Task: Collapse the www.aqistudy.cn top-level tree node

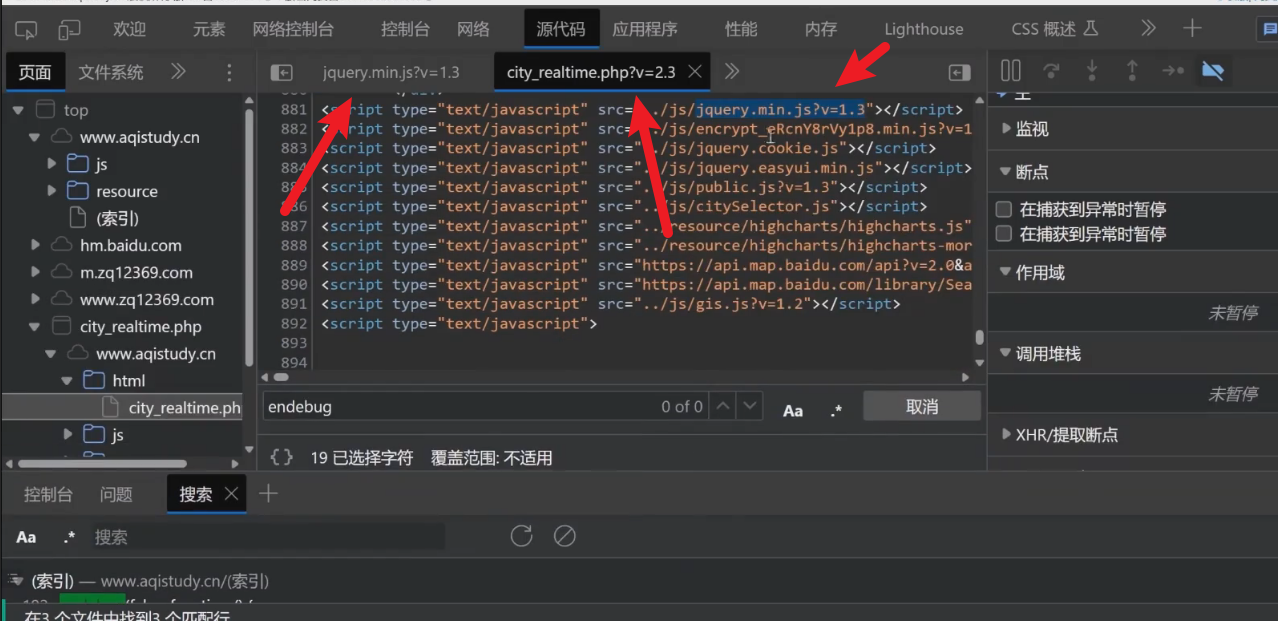Action: 34,137
